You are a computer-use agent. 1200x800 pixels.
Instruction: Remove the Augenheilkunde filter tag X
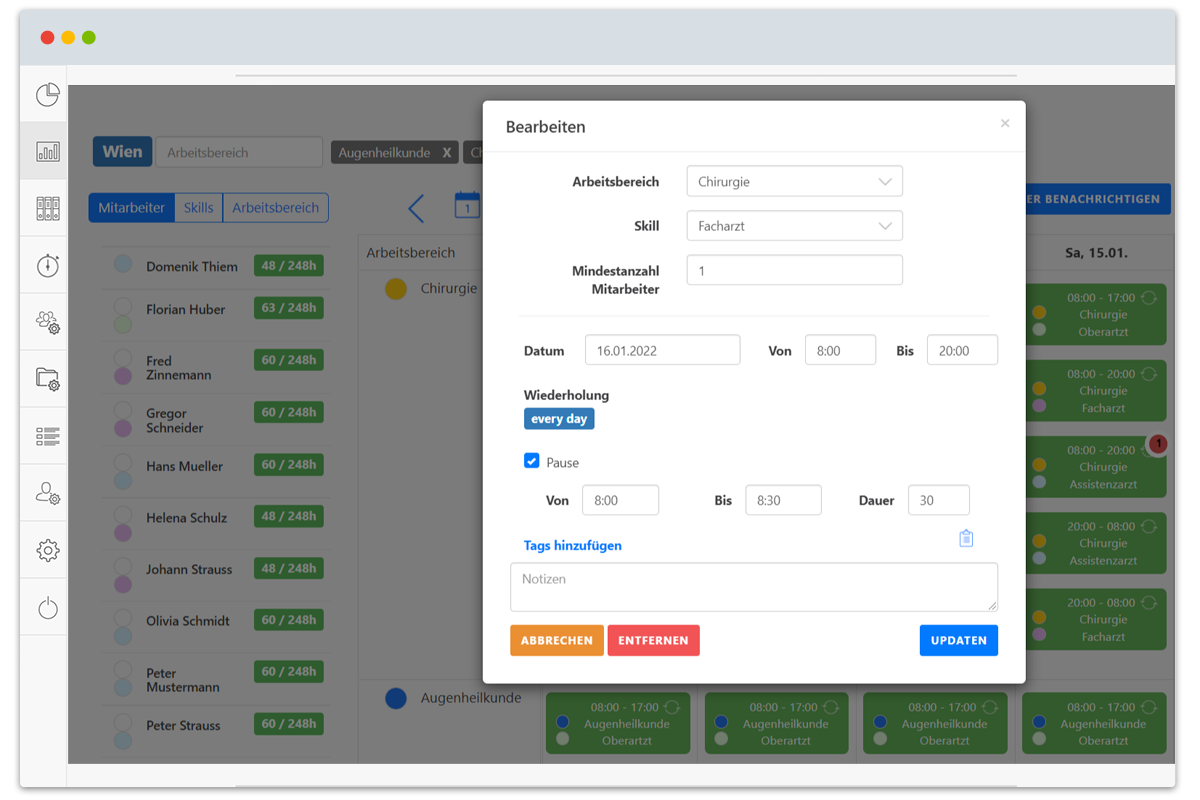point(447,153)
